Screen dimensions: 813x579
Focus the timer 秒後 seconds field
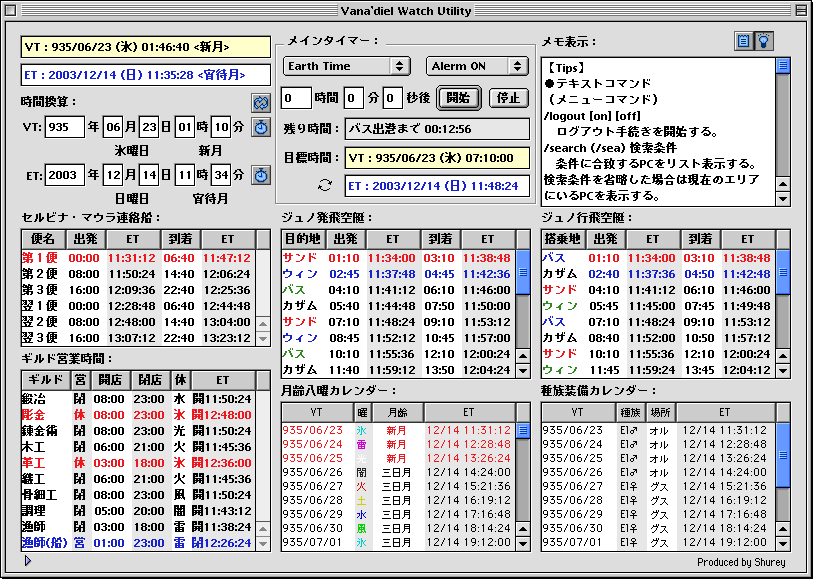(393, 98)
